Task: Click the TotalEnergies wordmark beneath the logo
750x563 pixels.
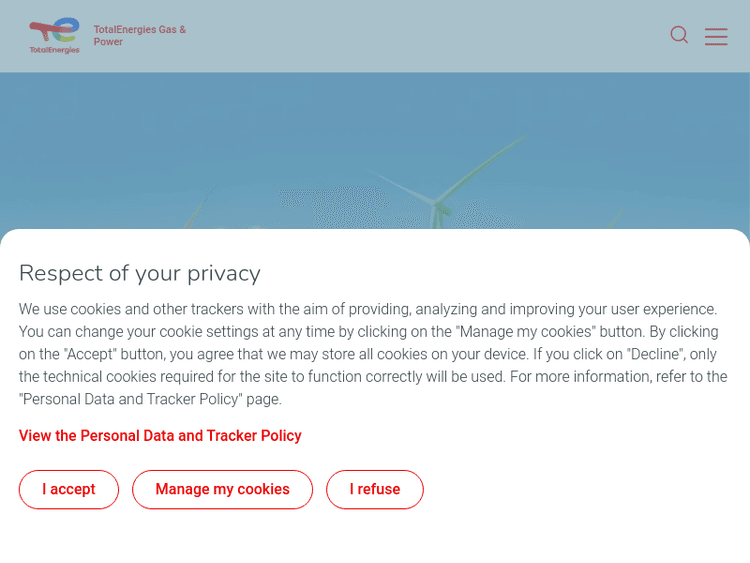Action: point(54,50)
